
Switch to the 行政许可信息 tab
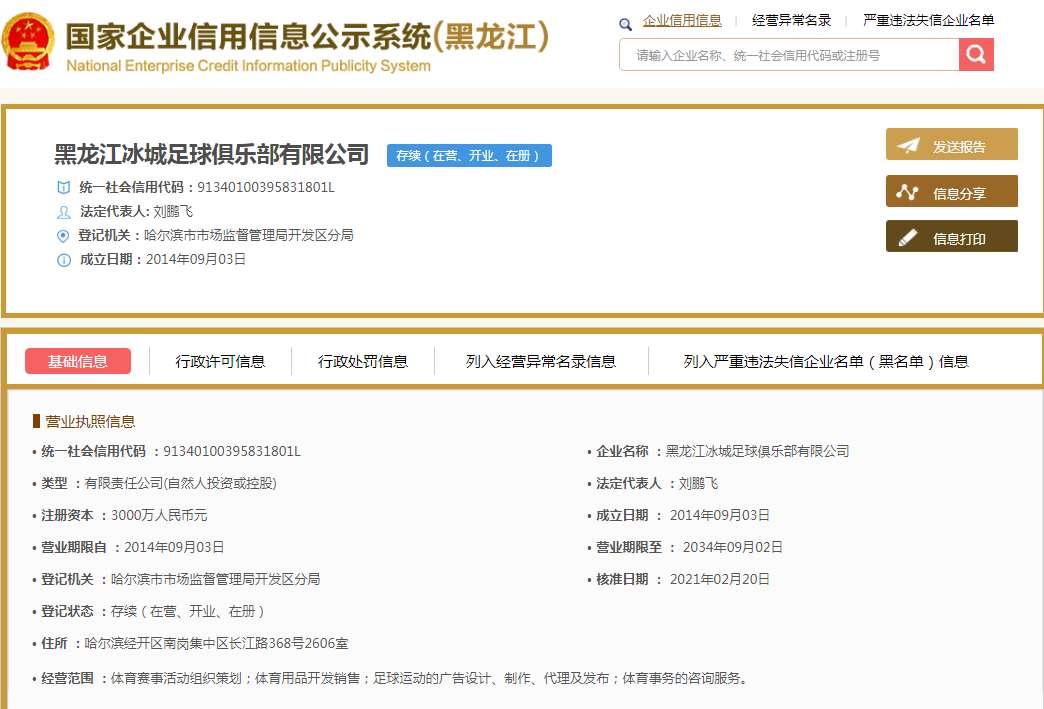point(220,361)
